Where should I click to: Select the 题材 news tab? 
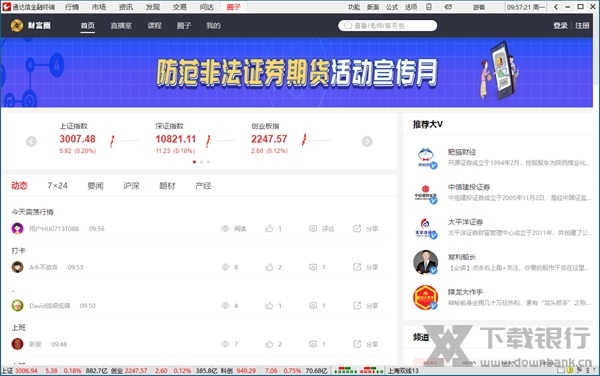point(167,186)
